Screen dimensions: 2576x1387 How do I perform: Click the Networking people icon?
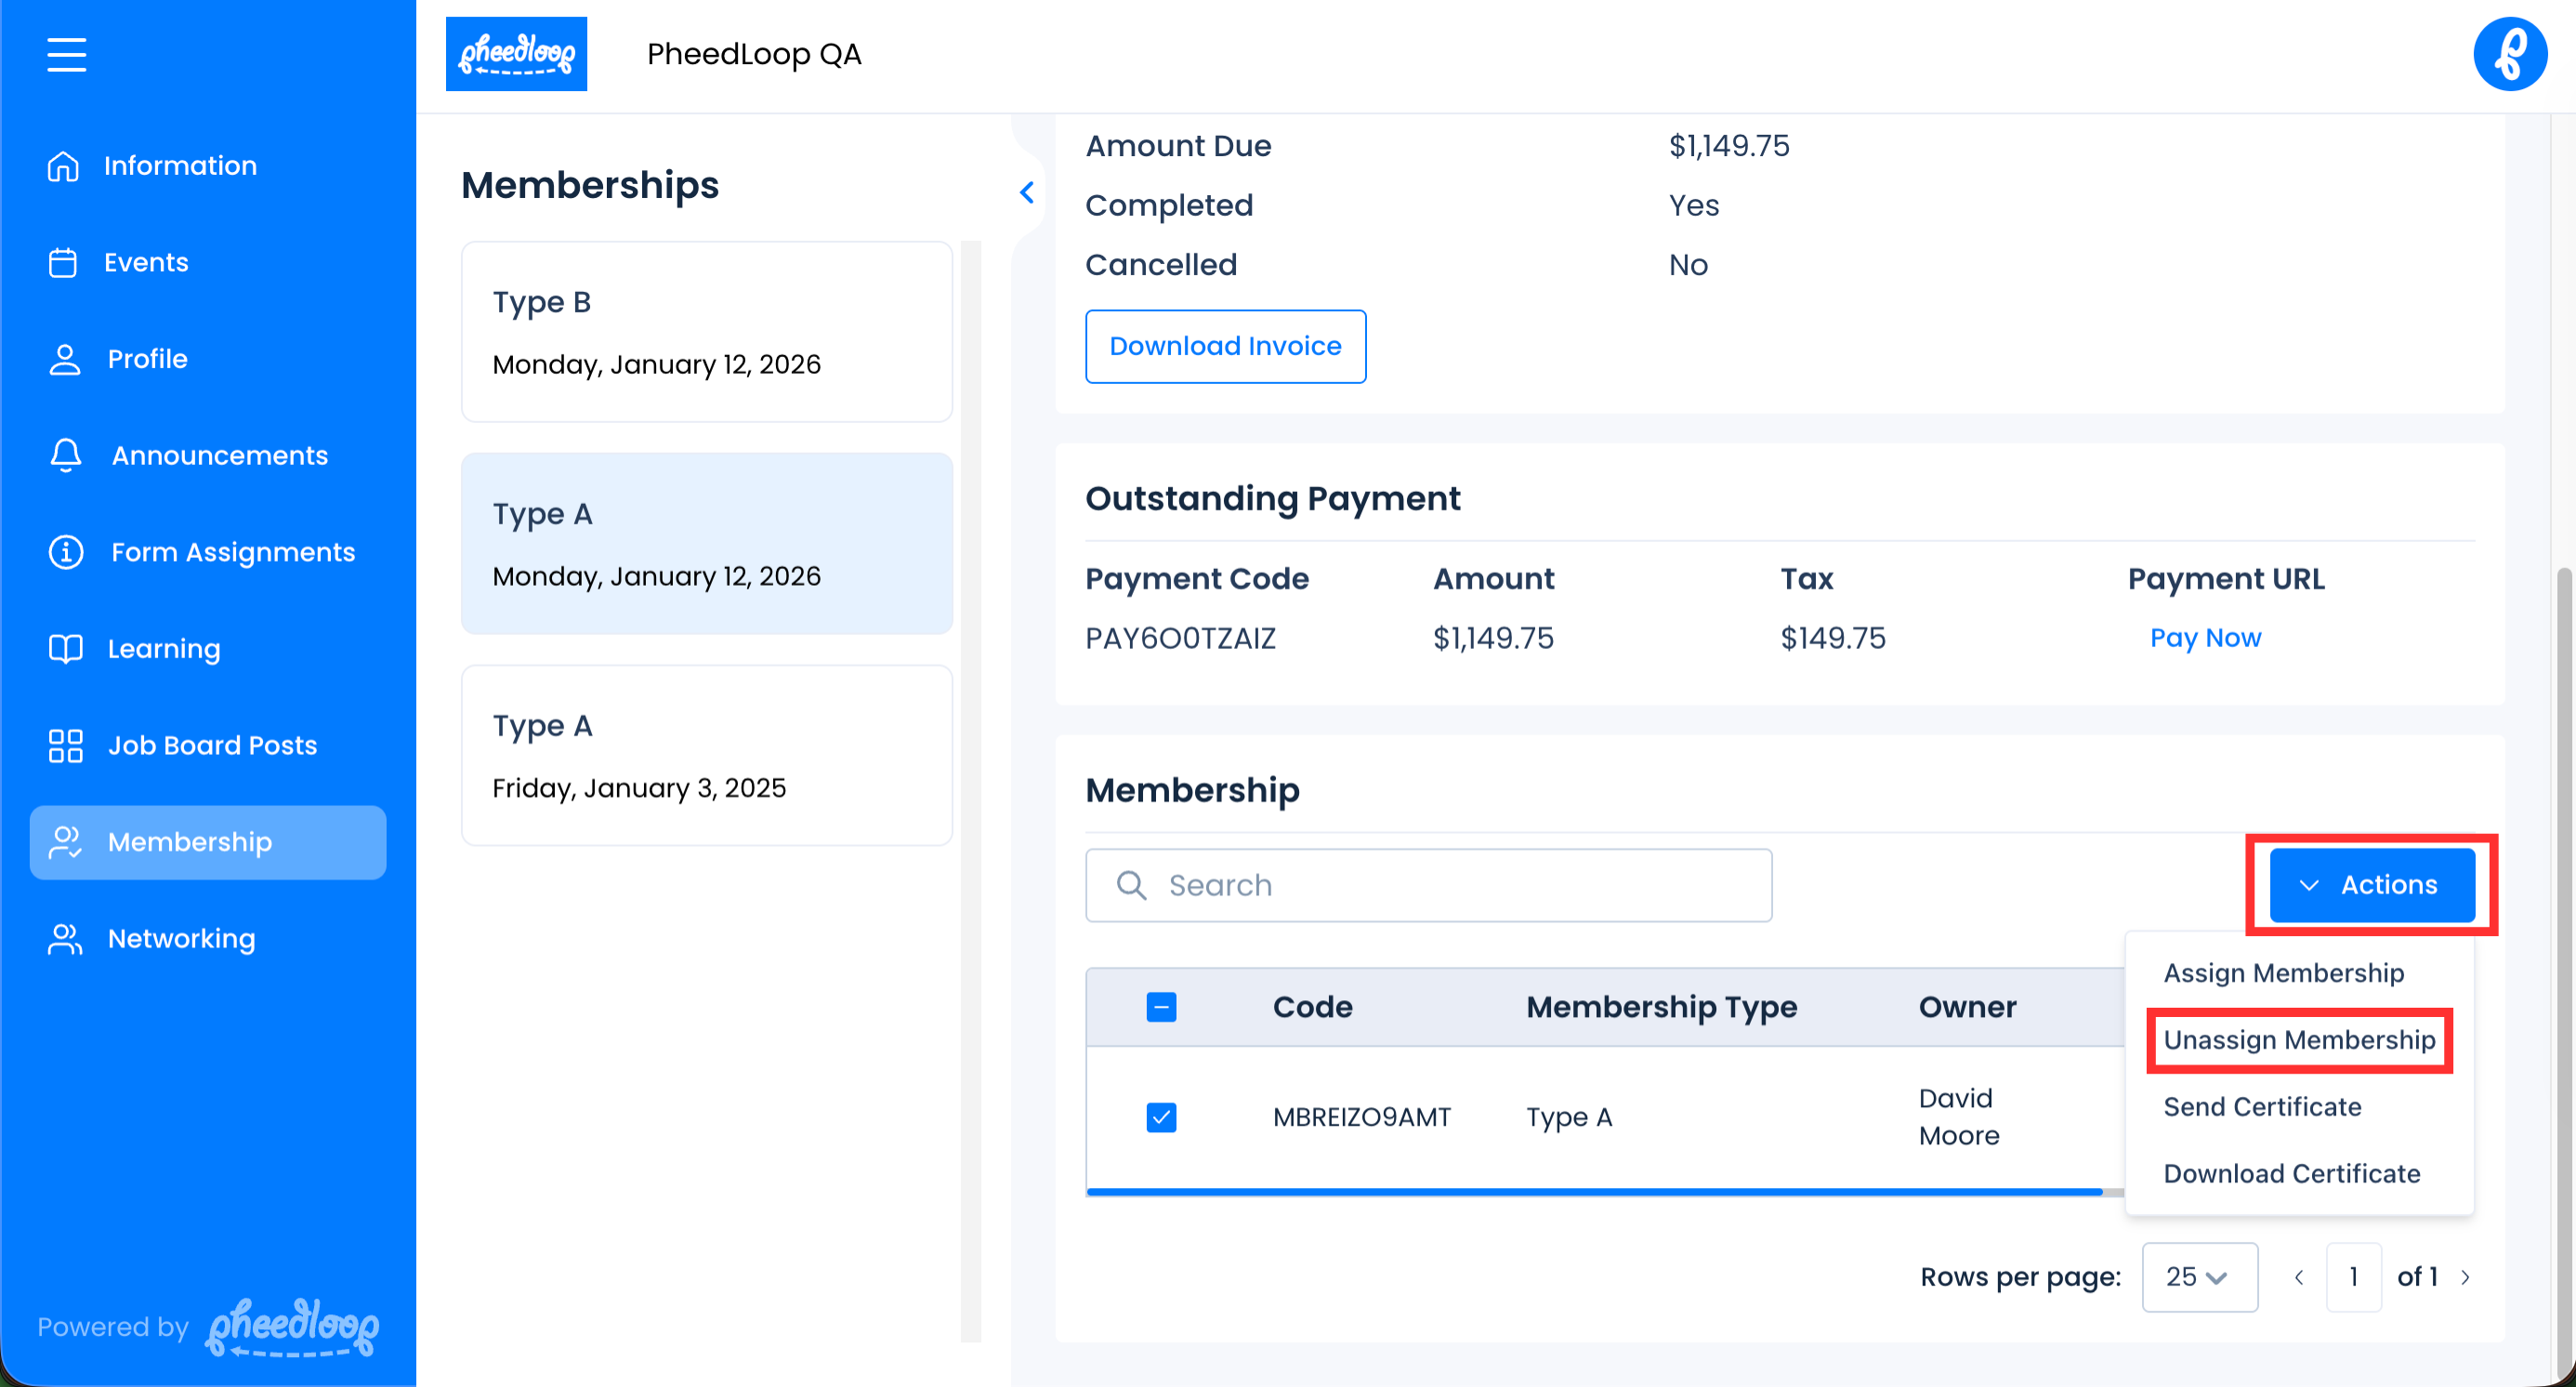click(66, 939)
